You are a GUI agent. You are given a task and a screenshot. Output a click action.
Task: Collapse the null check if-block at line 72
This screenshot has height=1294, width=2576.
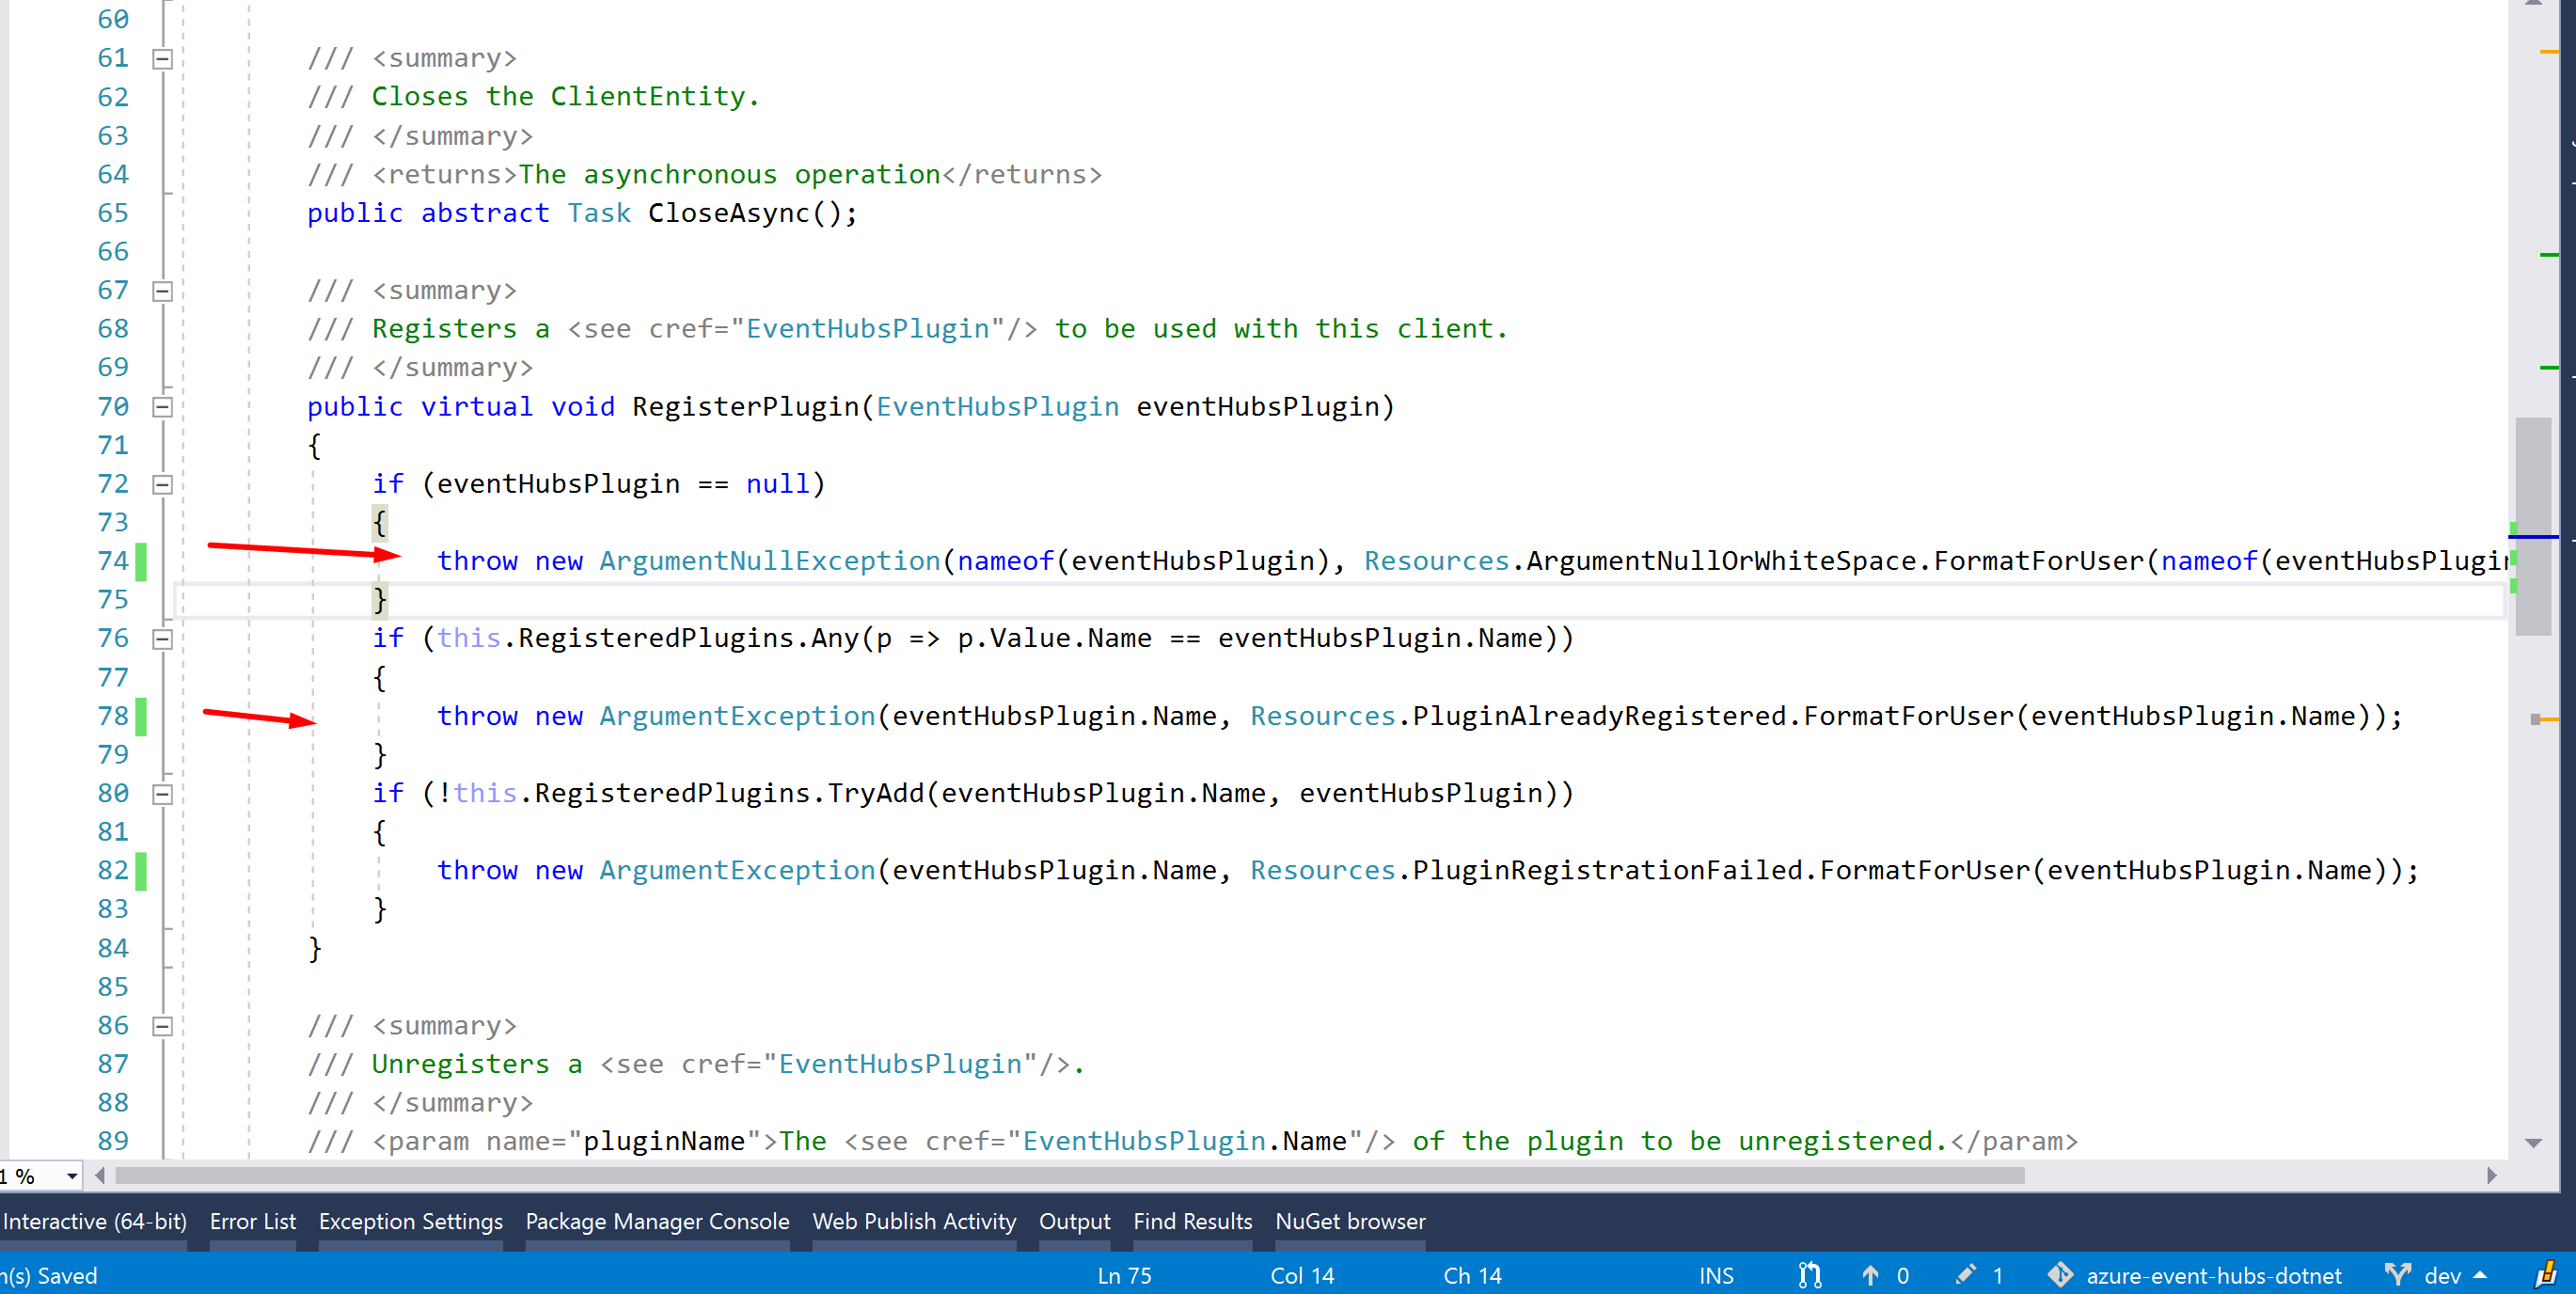162,485
